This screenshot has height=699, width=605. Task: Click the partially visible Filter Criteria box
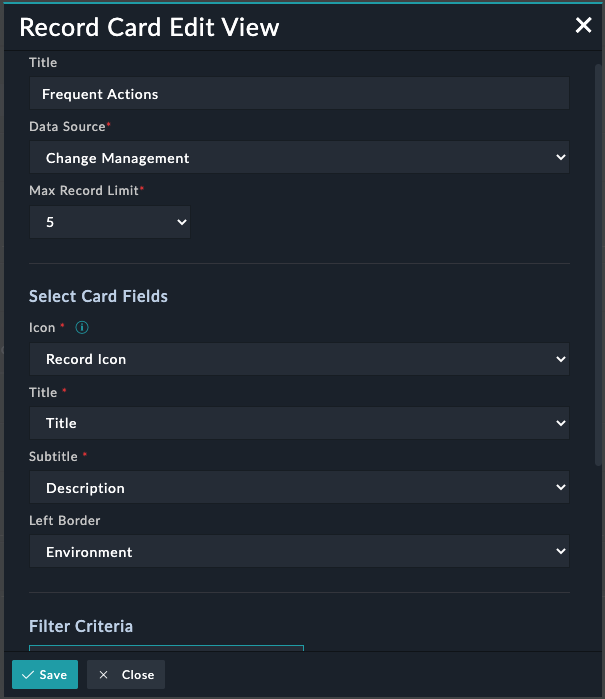(x=166, y=647)
